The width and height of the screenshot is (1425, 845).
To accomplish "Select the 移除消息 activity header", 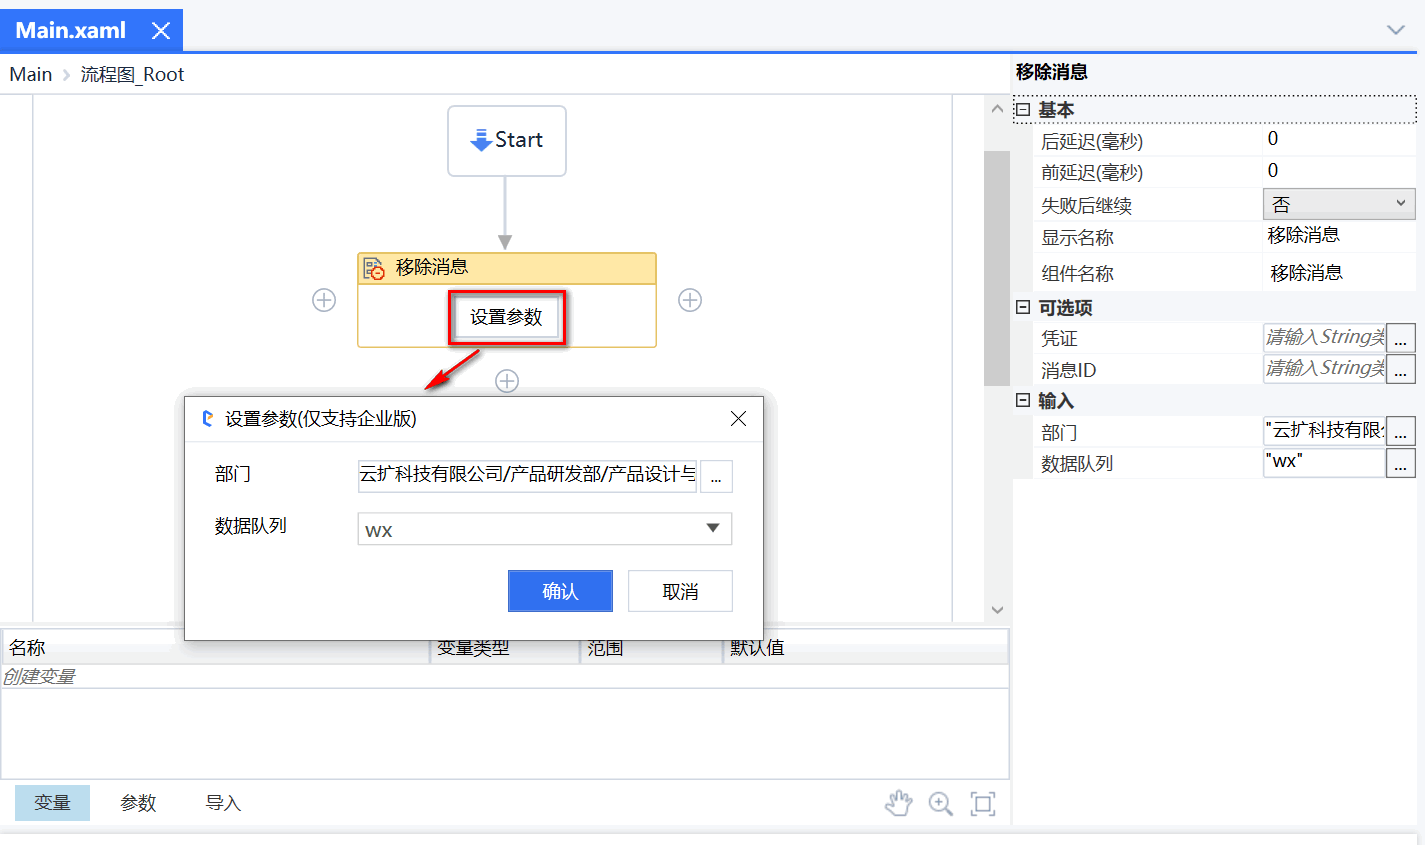I will point(507,268).
